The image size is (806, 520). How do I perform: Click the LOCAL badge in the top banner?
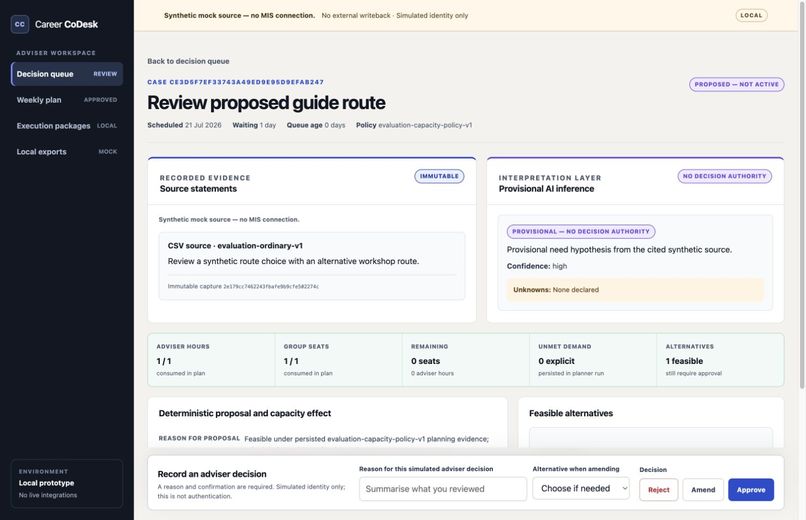pos(751,15)
